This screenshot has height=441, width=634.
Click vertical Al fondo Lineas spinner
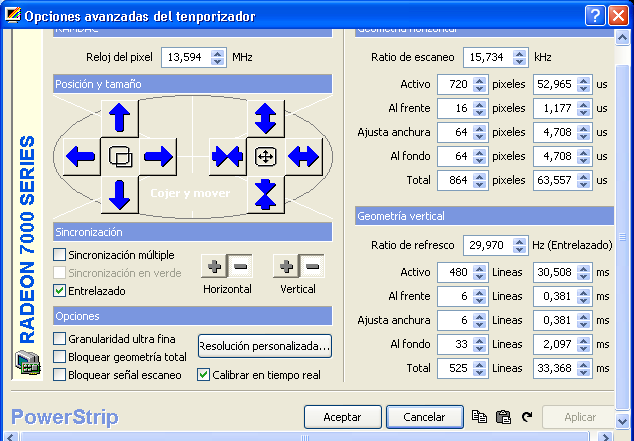pos(480,344)
